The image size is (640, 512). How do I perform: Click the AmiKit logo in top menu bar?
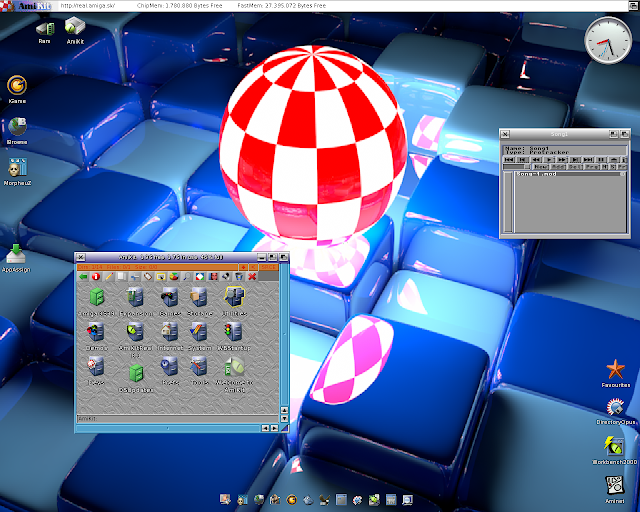point(26,6)
